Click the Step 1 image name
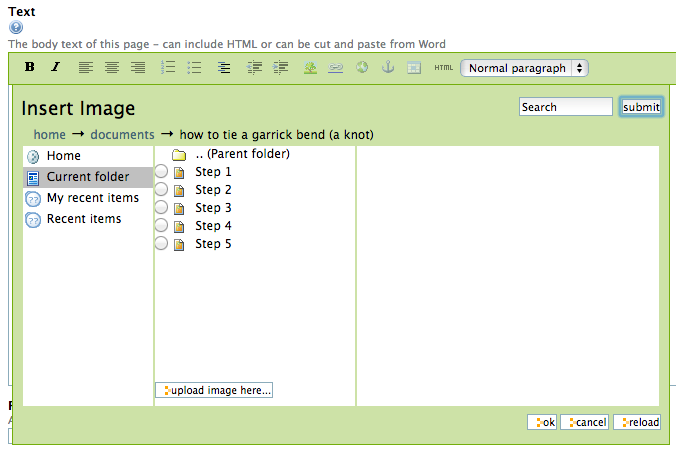 pyautogui.click(x=213, y=172)
